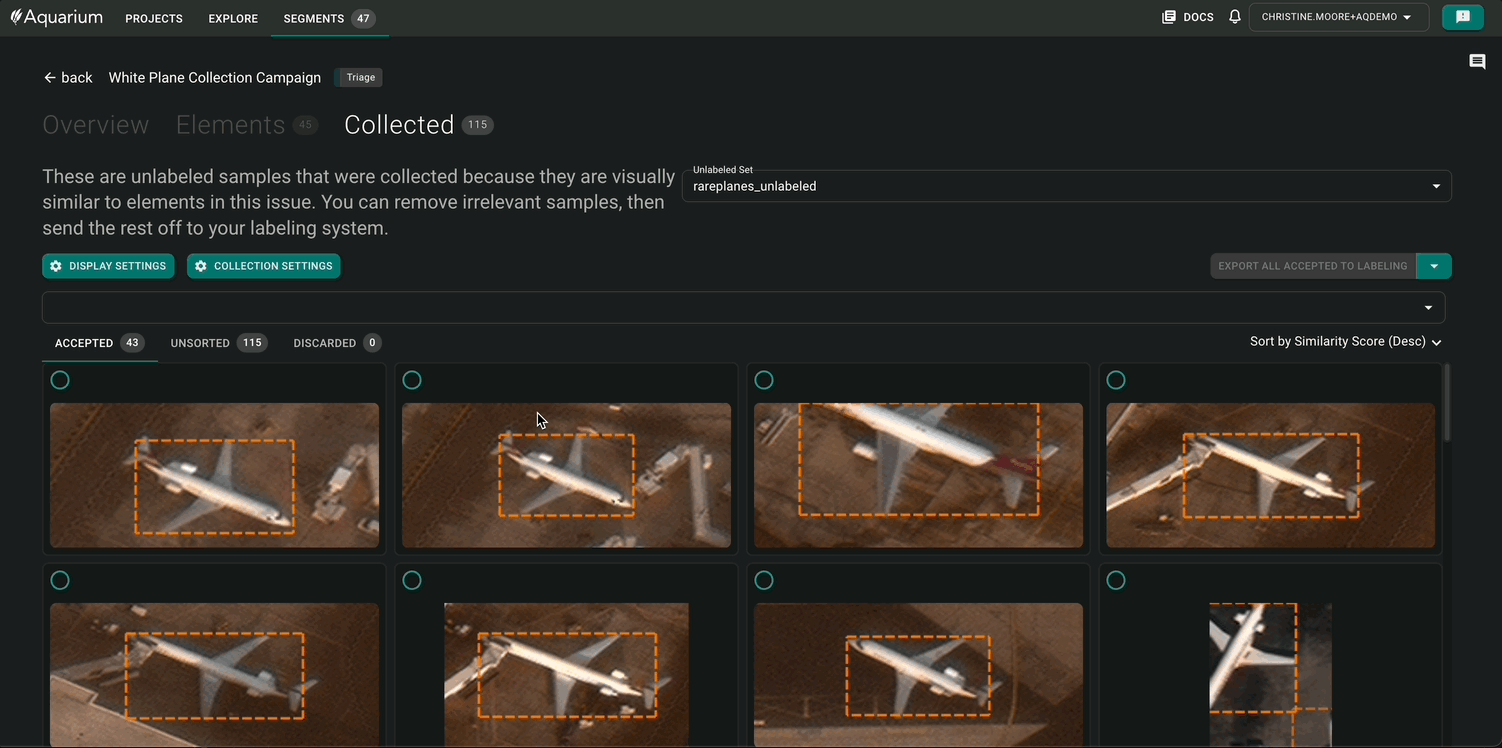Click the back arrow
This screenshot has width=1502, height=748.
50,78
